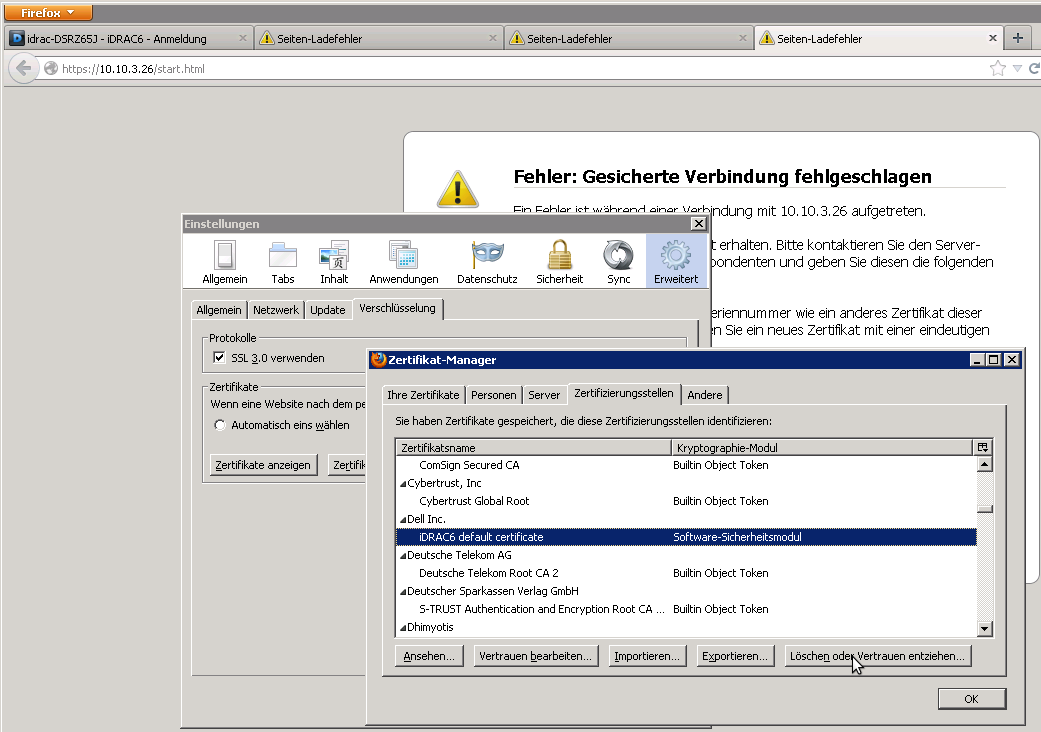Uncheck SSL 3.0 verwenden checkbox
The width and height of the screenshot is (1041, 732).
click(219, 358)
